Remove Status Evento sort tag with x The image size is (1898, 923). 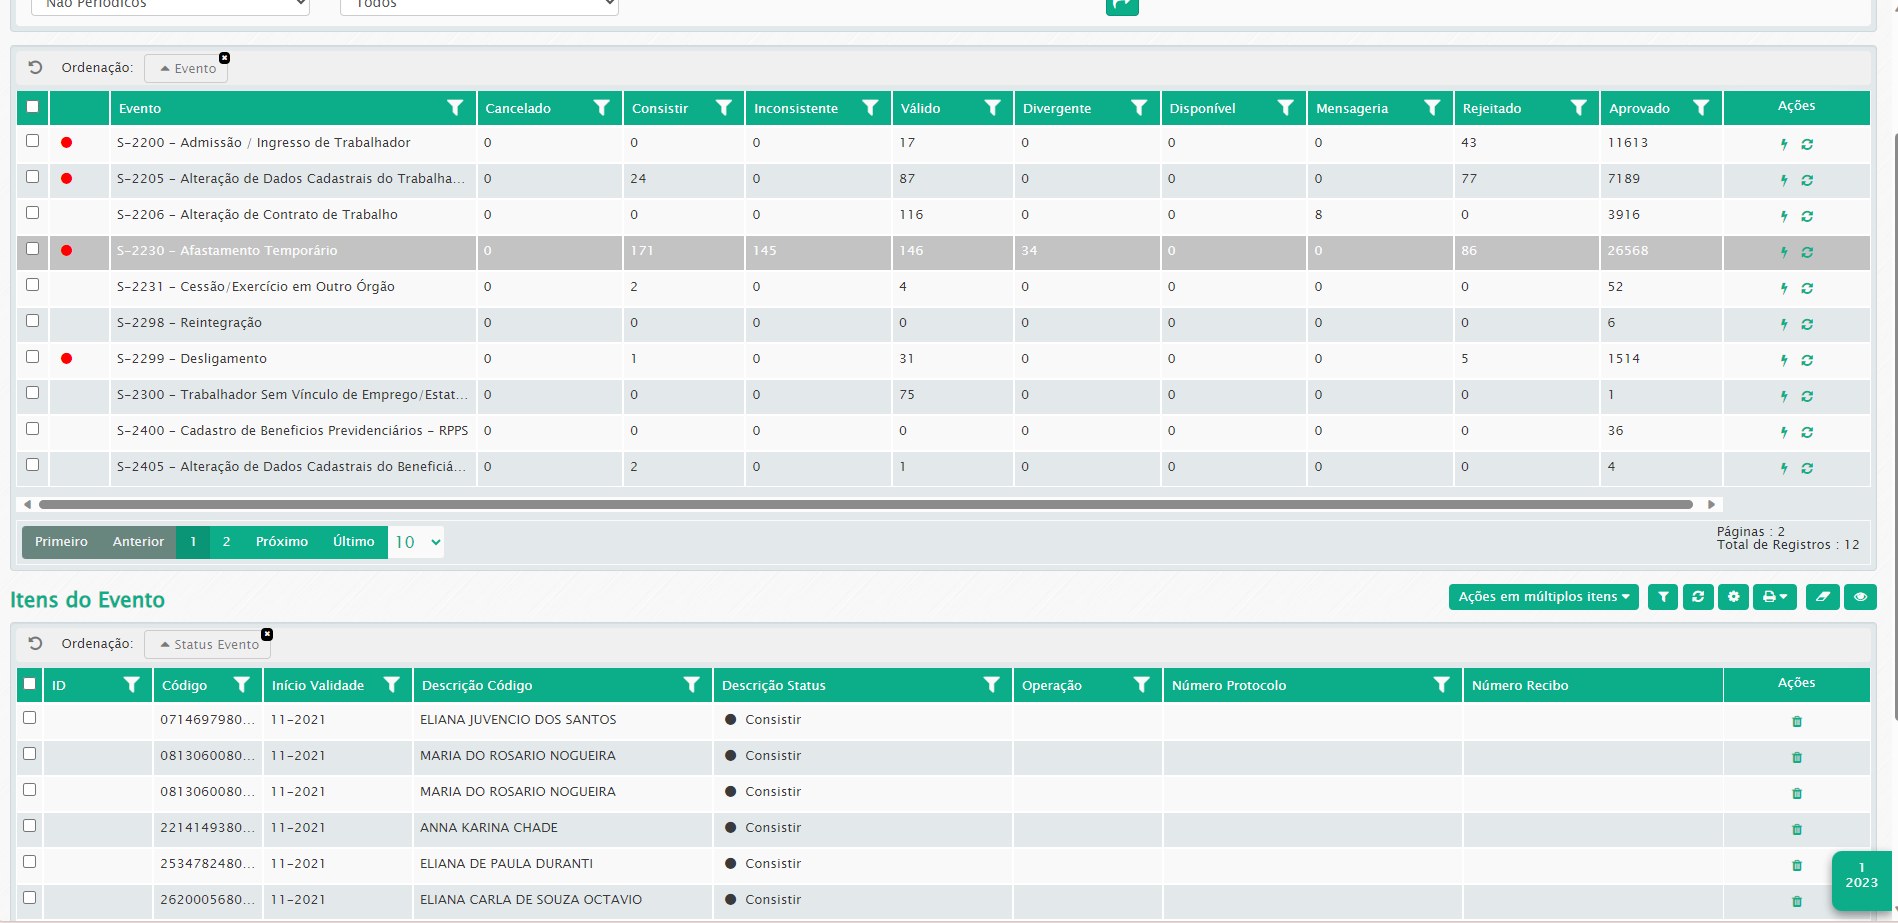coord(267,634)
